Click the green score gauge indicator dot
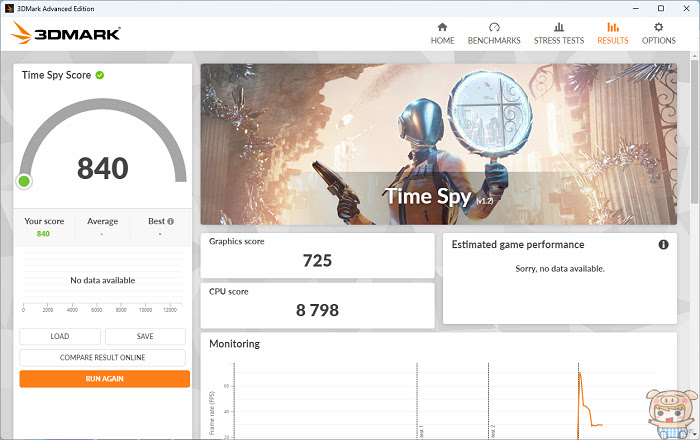This screenshot has width=700, height=440. 24,181
